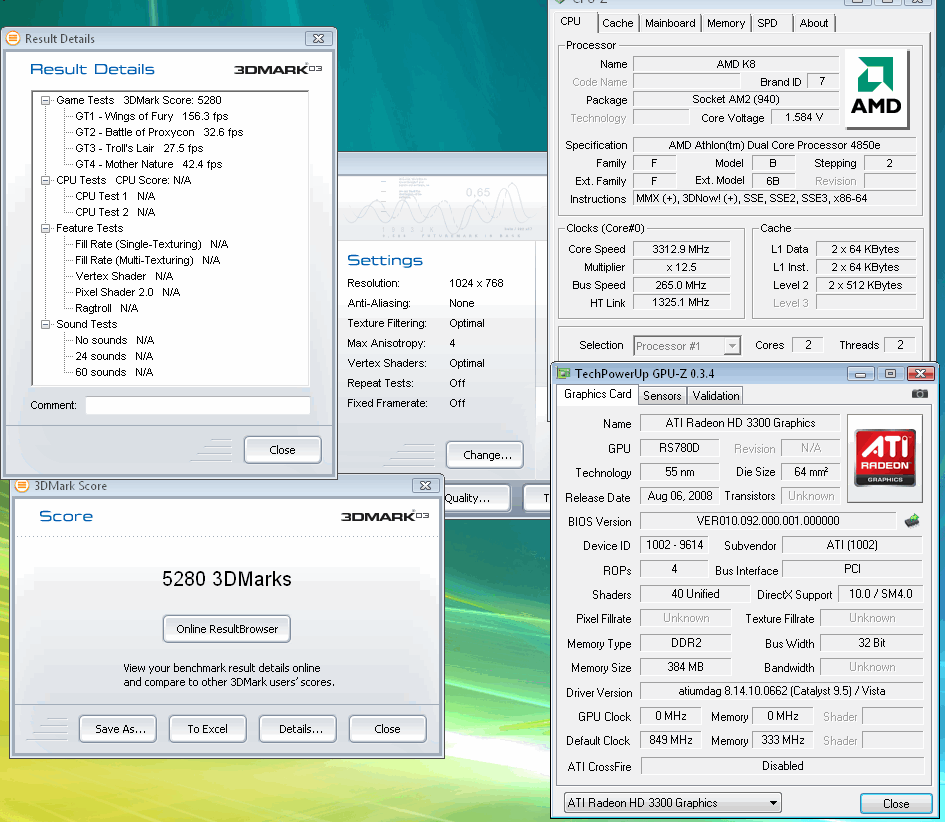This screenshot has height=822, width=945.
Task: Select GT3 - Troll's Lair result row
Action: pos(139,148)
